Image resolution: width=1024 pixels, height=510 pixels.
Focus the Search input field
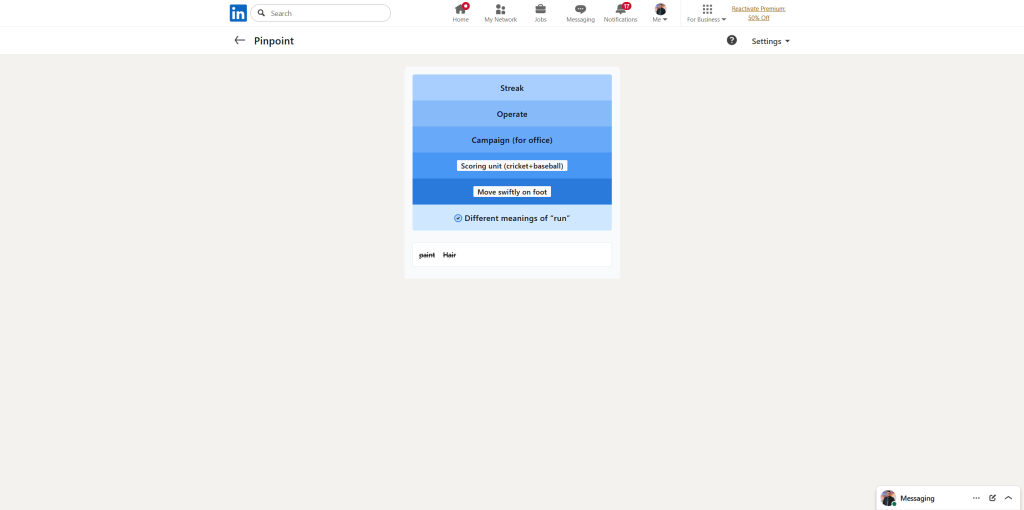[x=320, y=13]
